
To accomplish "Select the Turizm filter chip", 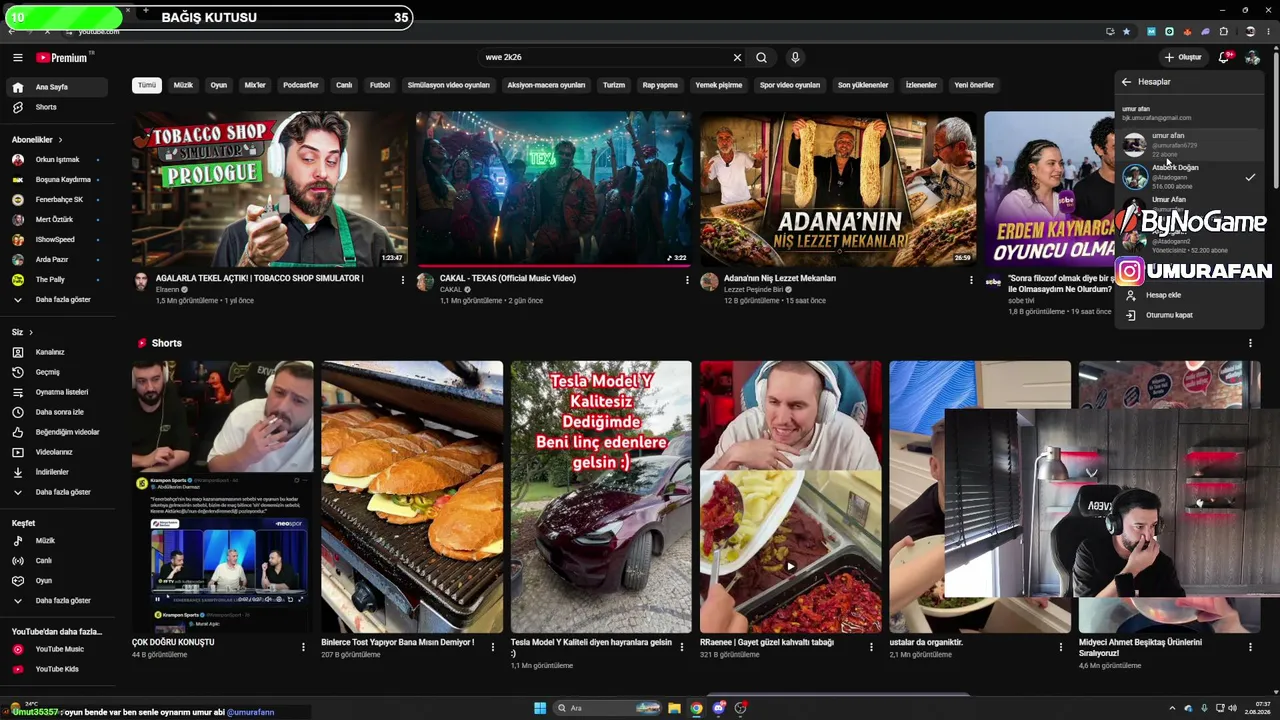I will [614, 85].
